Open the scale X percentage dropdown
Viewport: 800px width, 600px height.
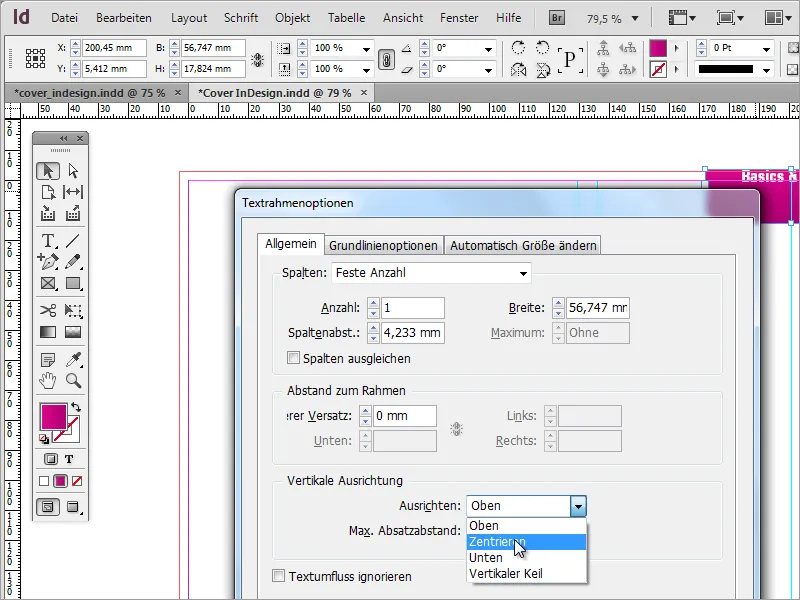pyautogui.click(x=366, y=49)
